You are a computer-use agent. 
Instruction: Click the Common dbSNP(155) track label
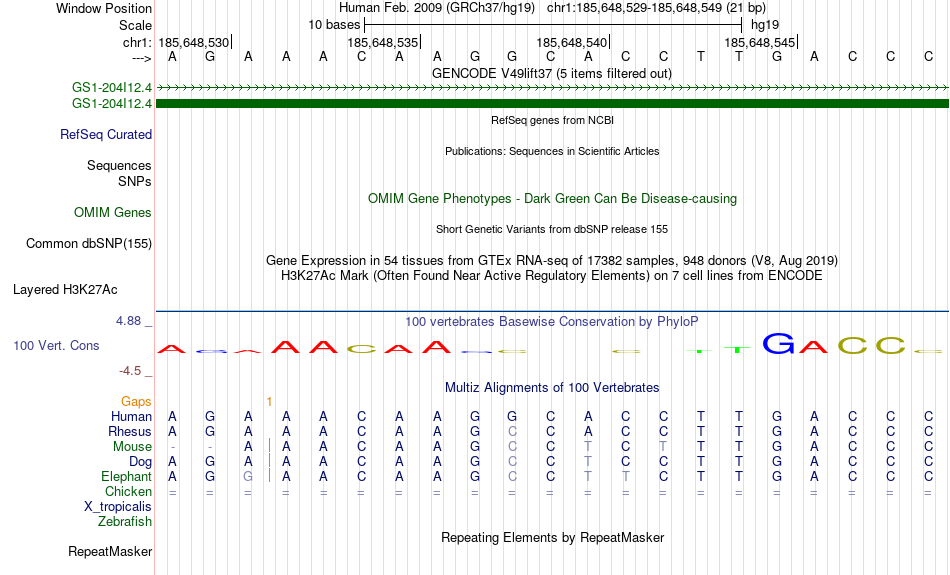point(89,244)
